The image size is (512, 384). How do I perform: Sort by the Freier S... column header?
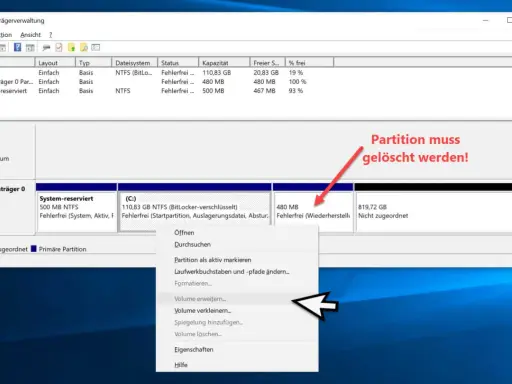click(x=268, y=63)
